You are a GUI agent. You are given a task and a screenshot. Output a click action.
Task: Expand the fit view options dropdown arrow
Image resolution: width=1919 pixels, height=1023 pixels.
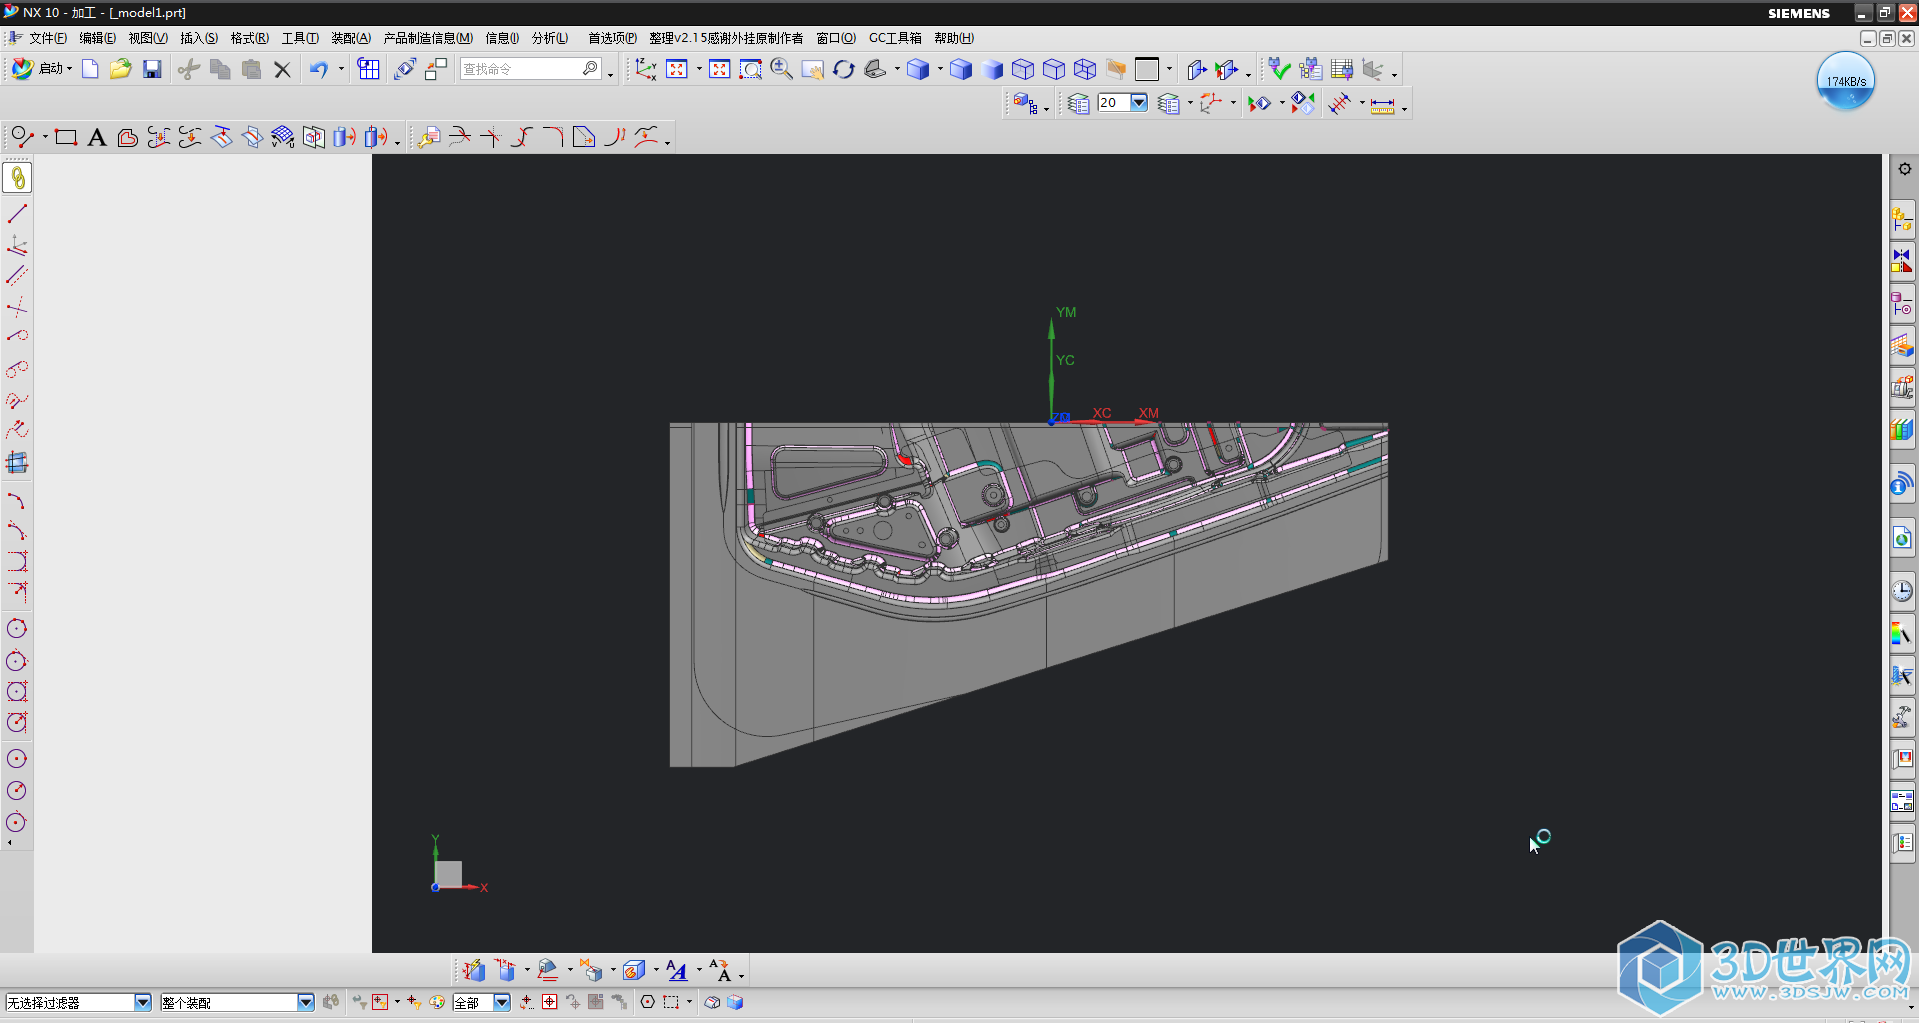pyautogui.click(x=699, y=69)
